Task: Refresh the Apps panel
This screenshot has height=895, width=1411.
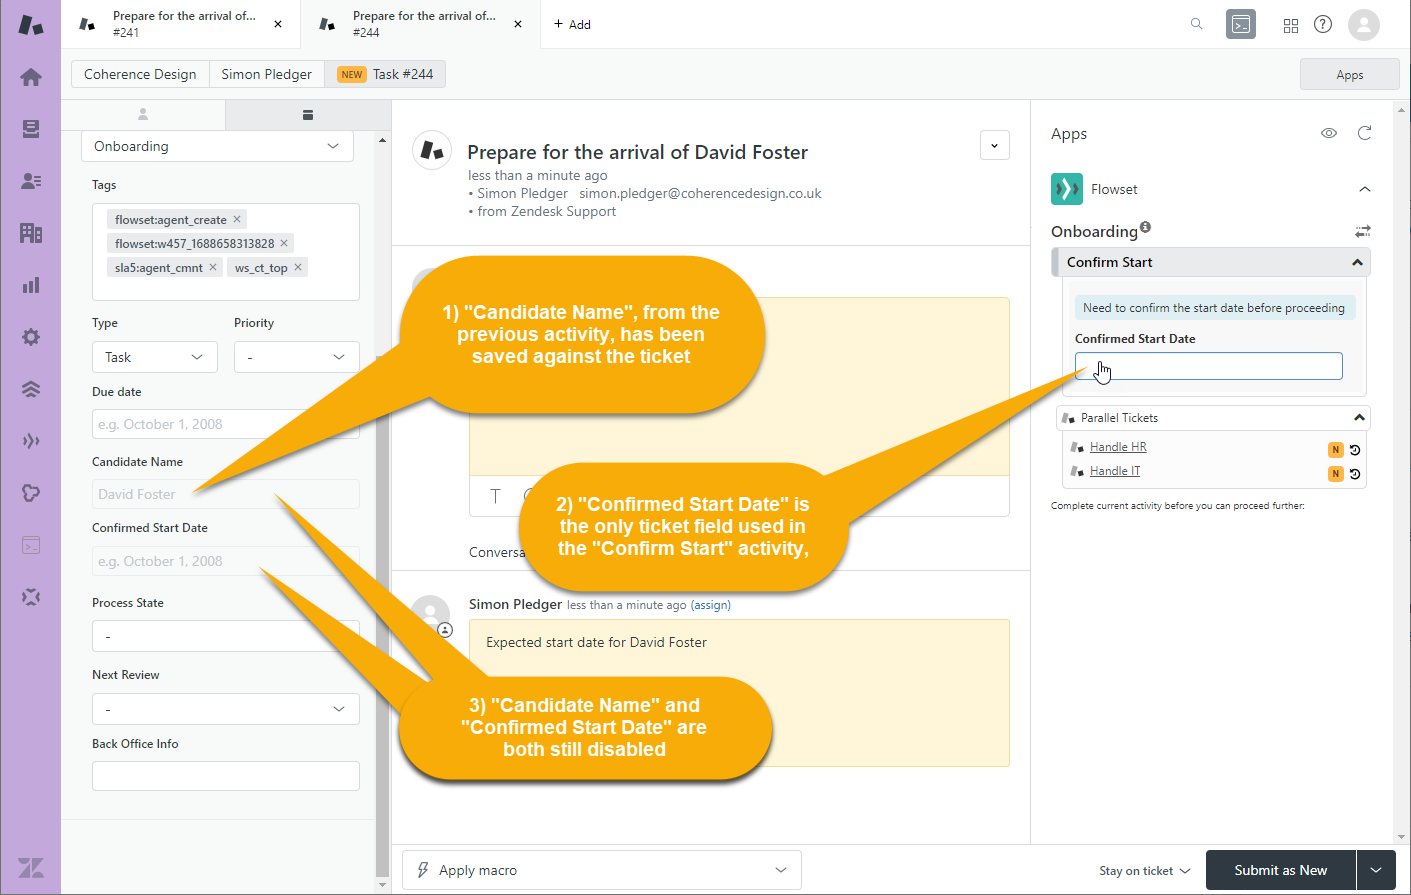Action: coord(1364,133)
